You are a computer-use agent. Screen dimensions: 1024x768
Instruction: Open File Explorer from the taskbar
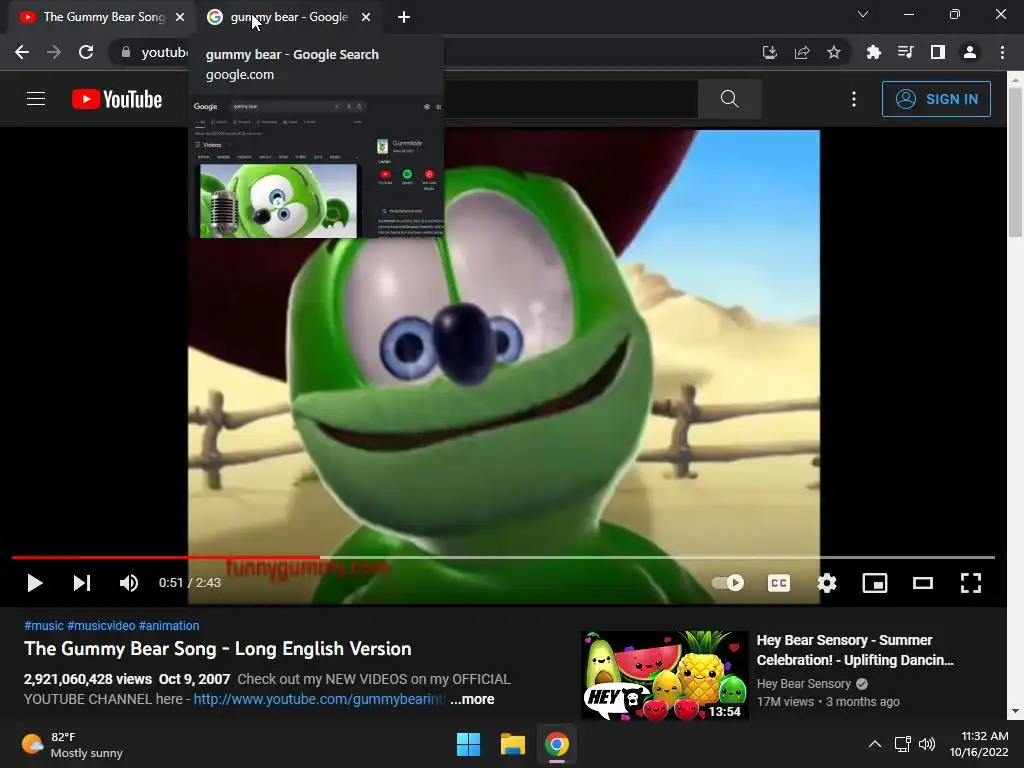pyautogui.click(x=513, y=744)
